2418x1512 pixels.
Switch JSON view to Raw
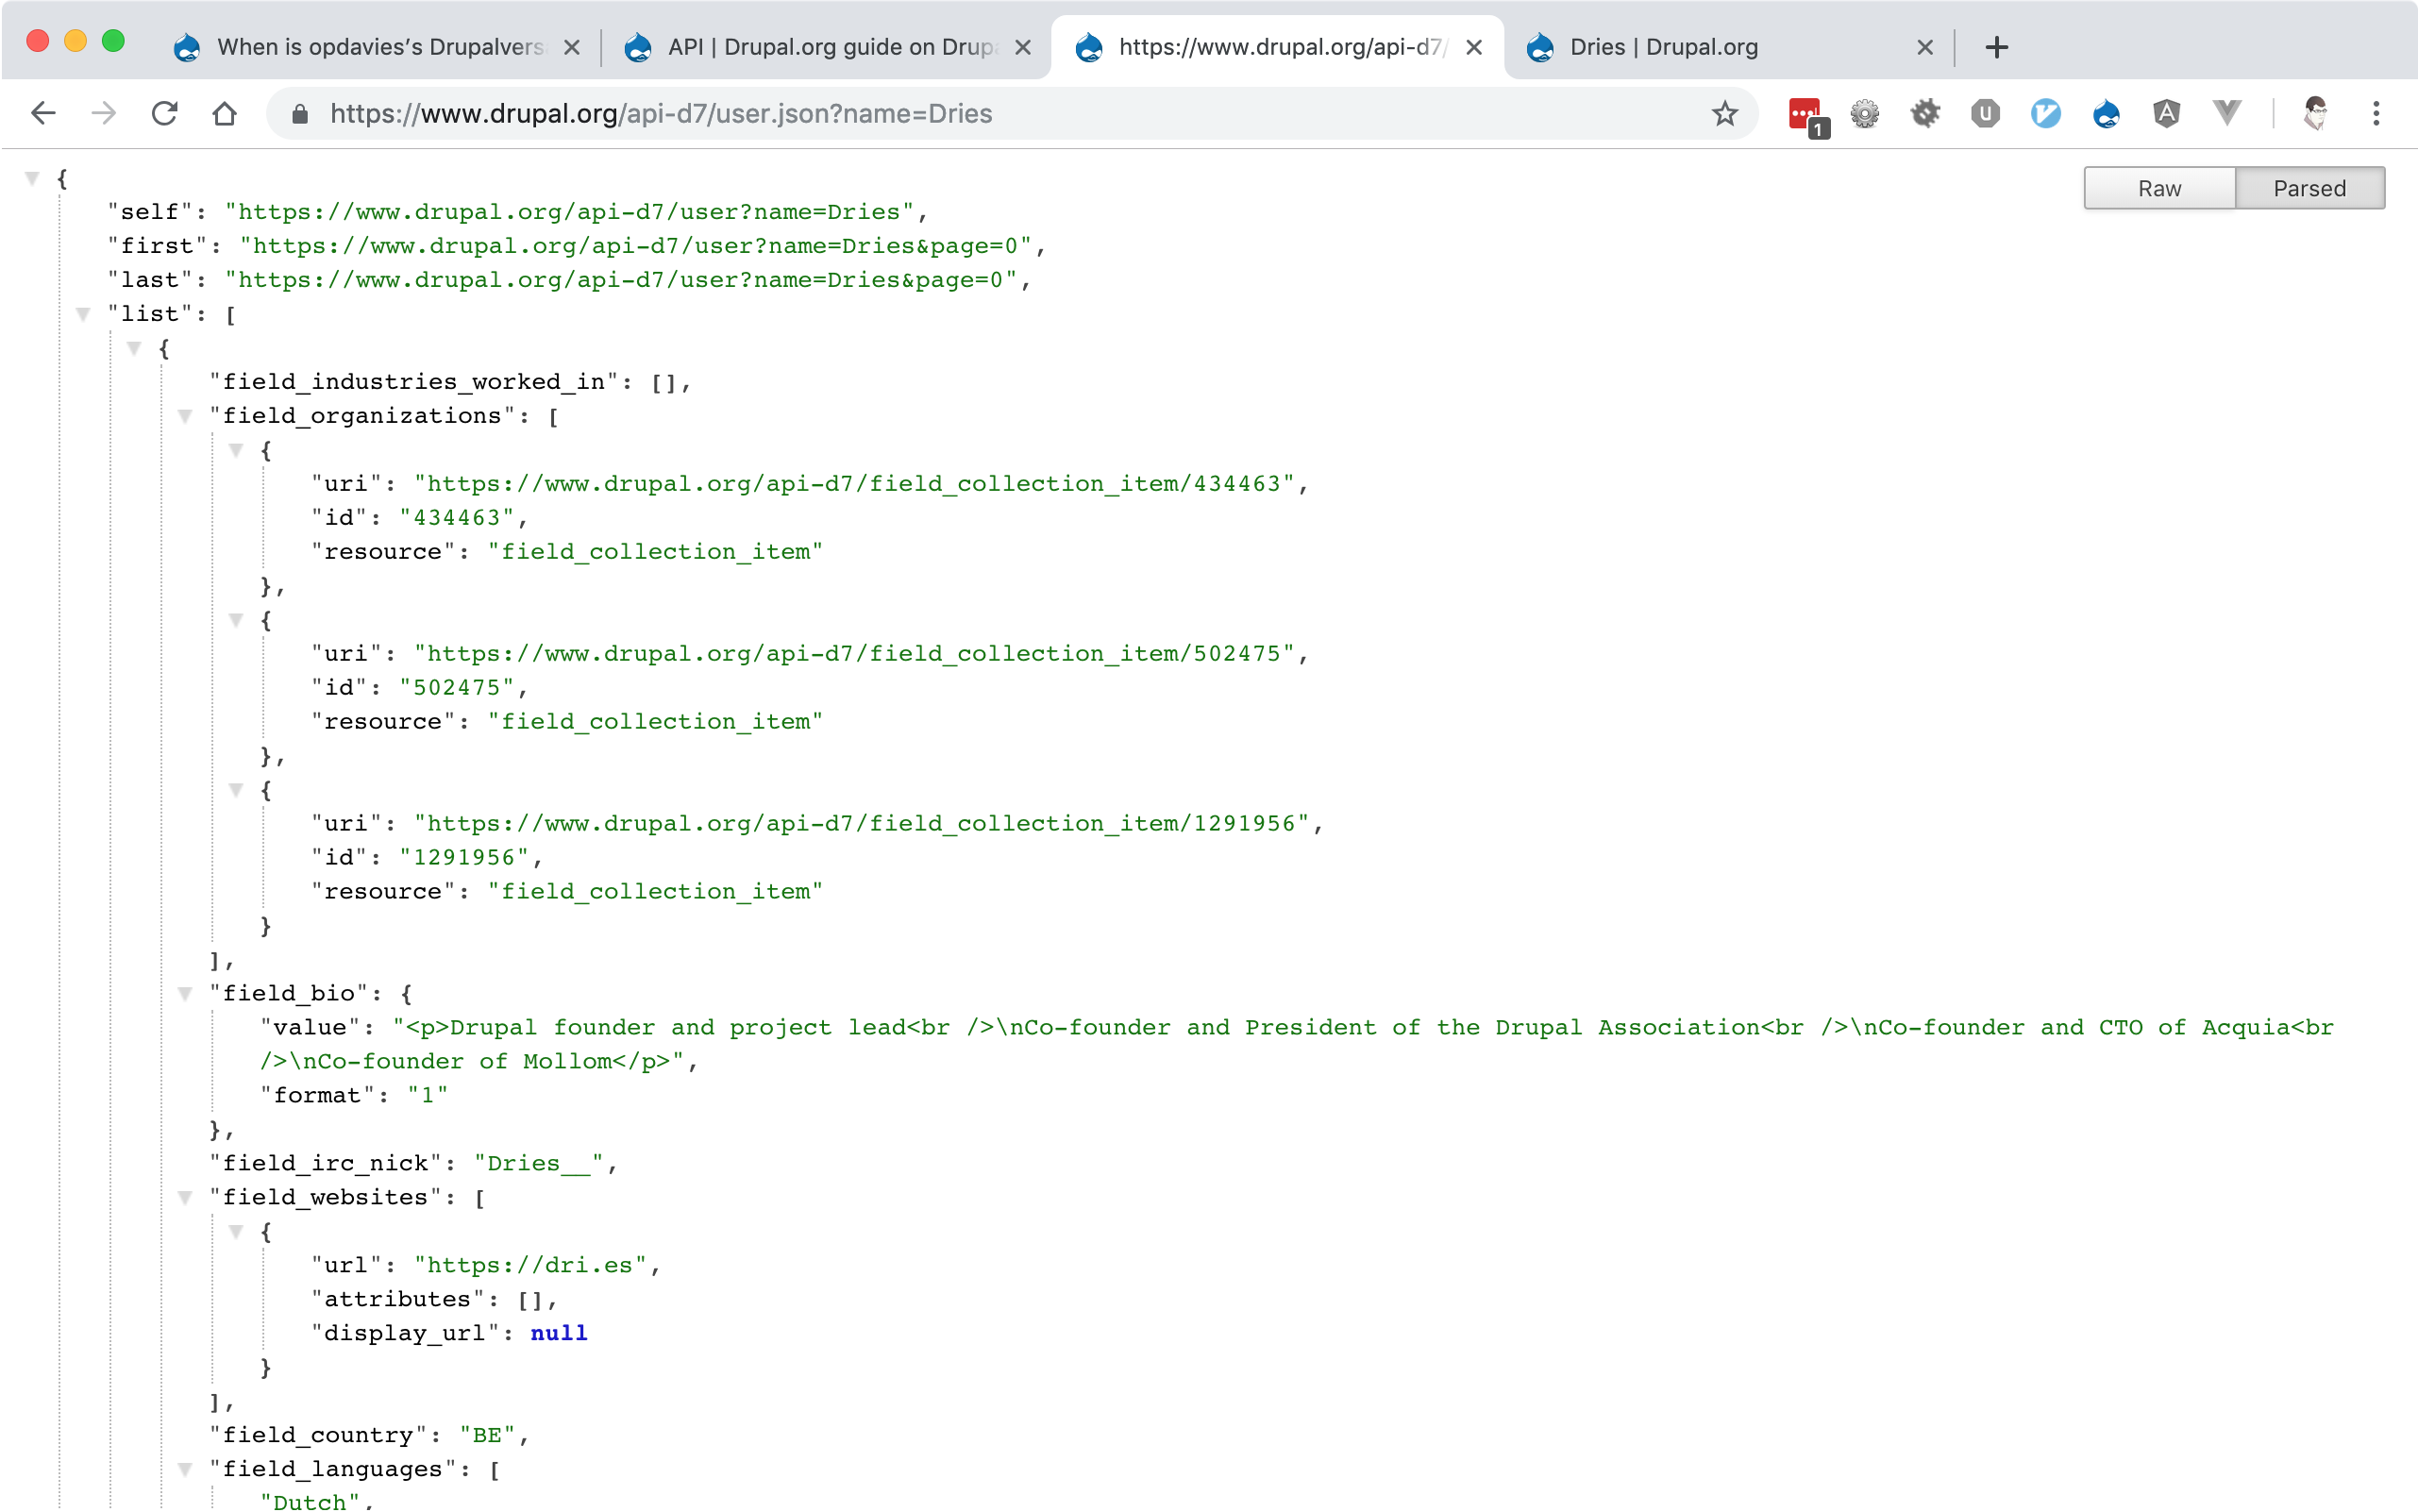point(2159,188)
